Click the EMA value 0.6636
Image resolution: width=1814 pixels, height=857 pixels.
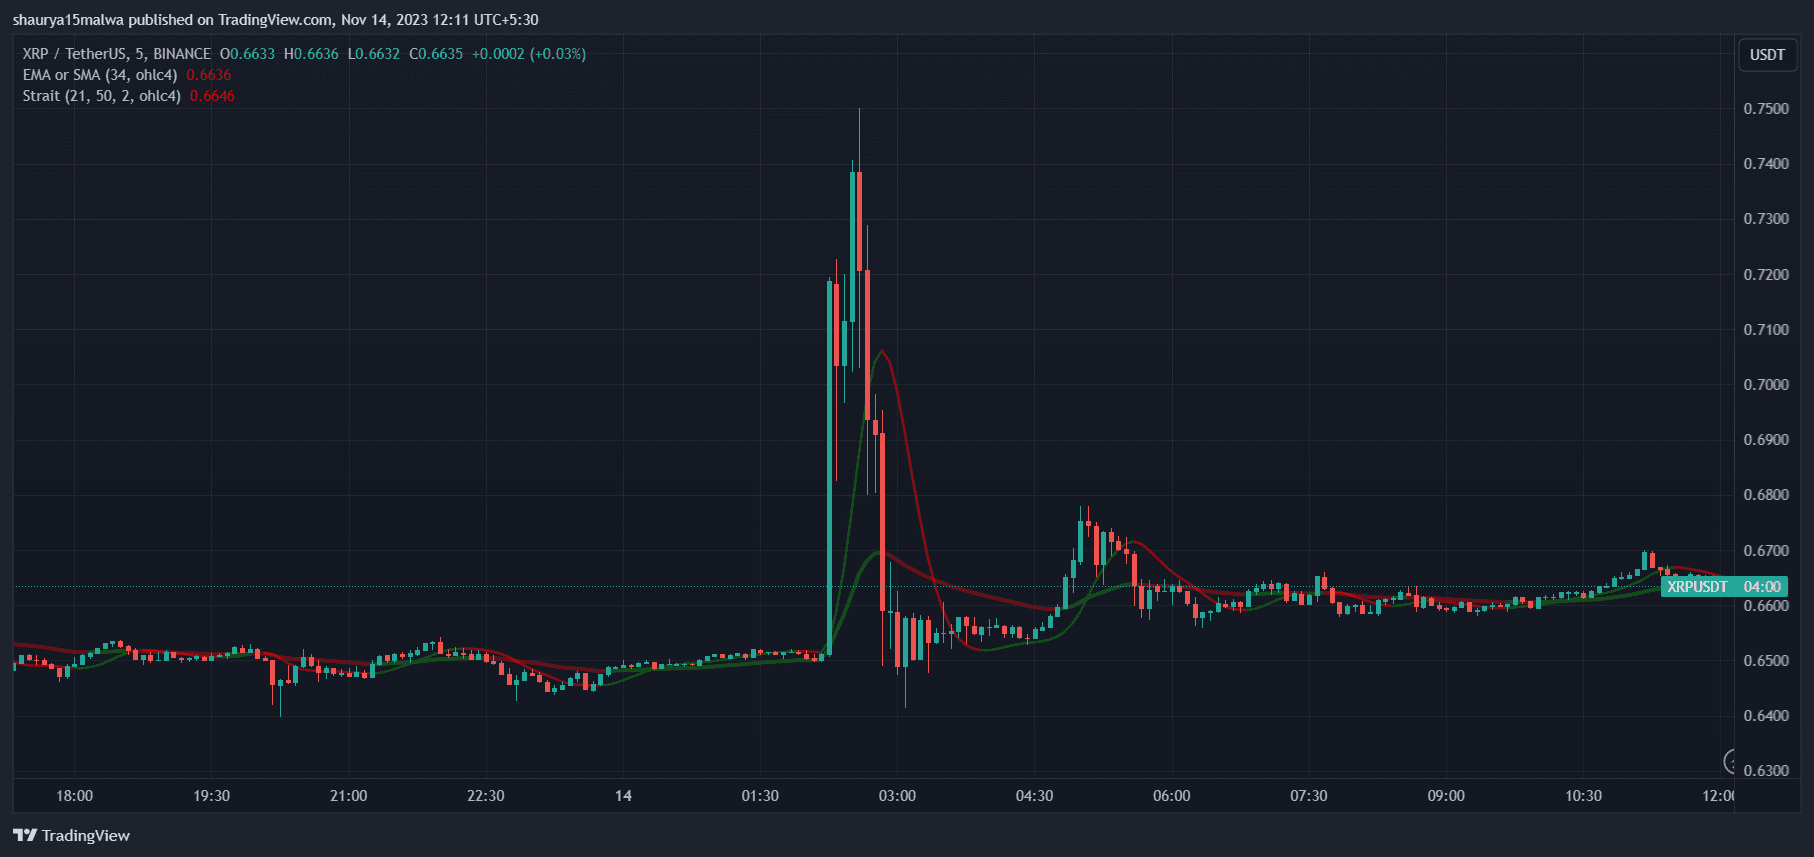point(209,75)
